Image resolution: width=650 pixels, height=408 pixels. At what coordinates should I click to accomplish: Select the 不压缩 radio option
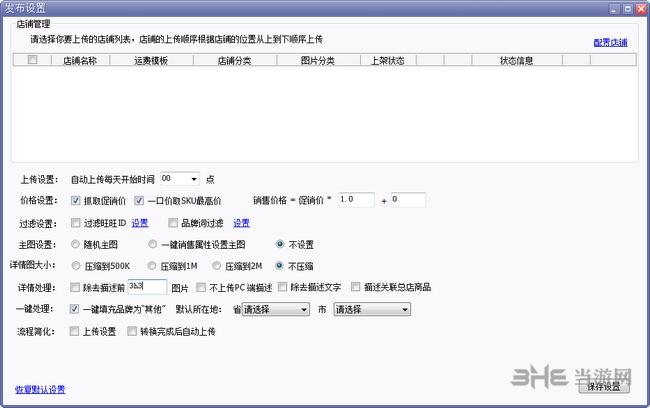tap(279, 266)
